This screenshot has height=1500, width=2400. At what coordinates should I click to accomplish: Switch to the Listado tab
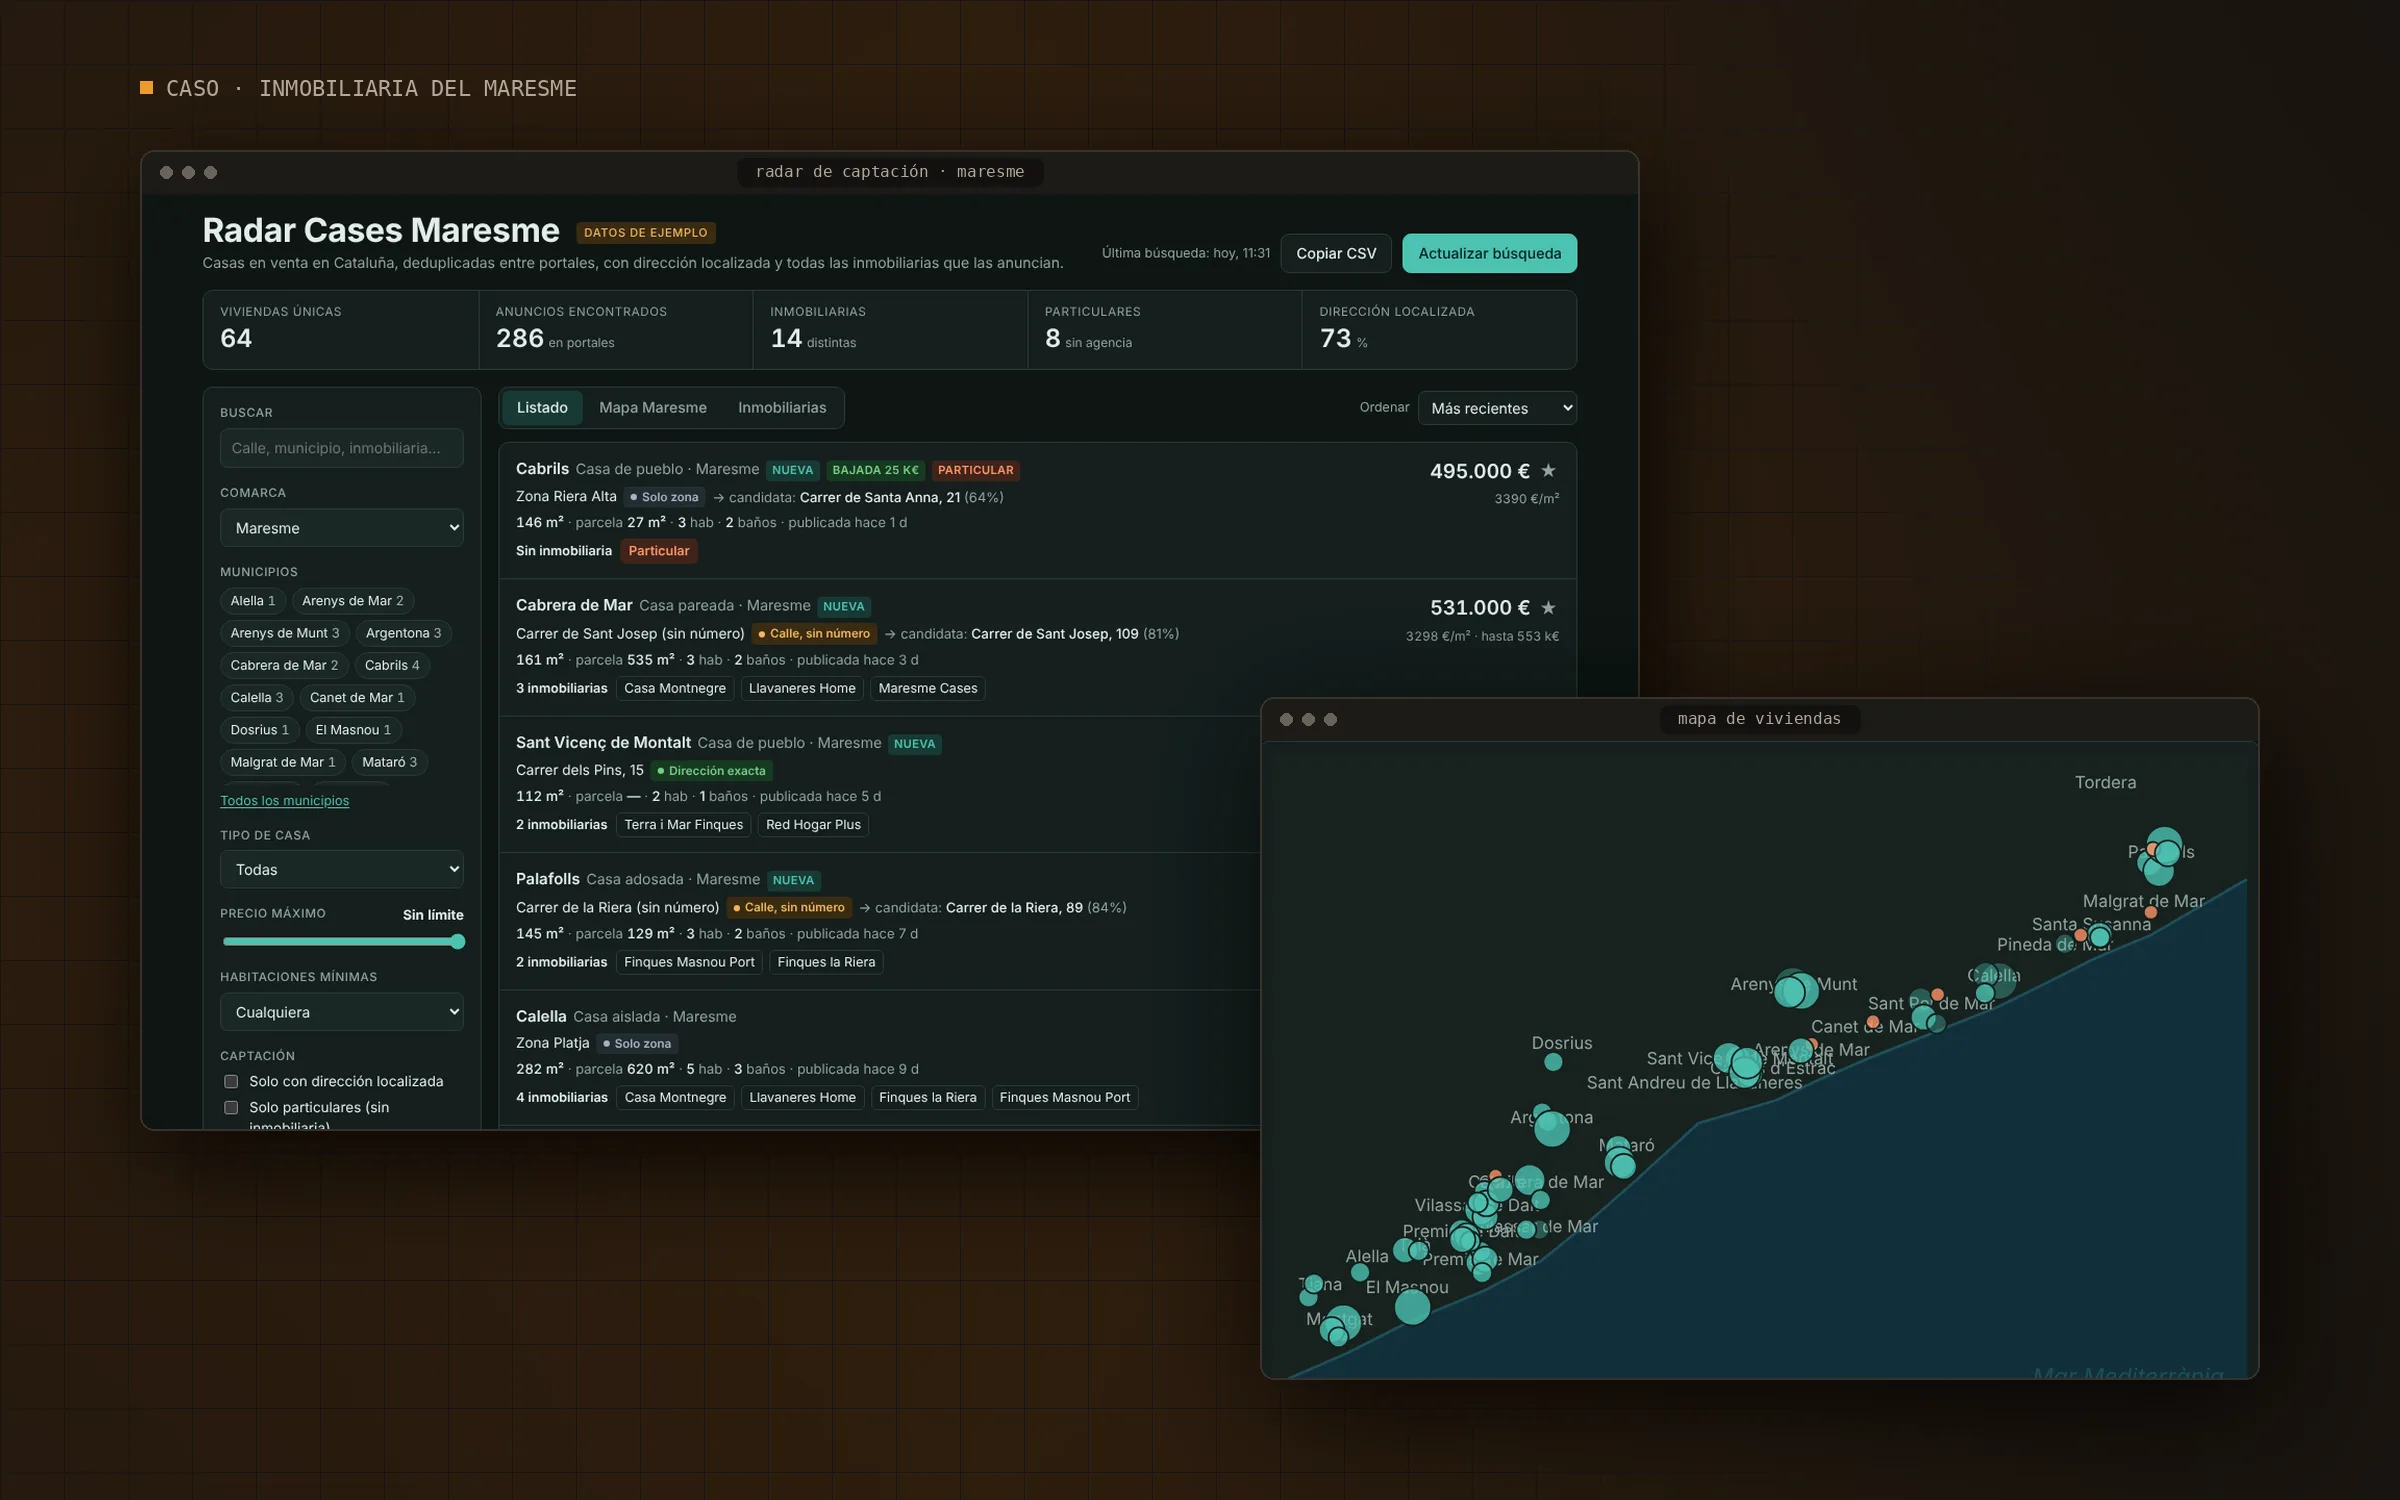tap(542, 407)
